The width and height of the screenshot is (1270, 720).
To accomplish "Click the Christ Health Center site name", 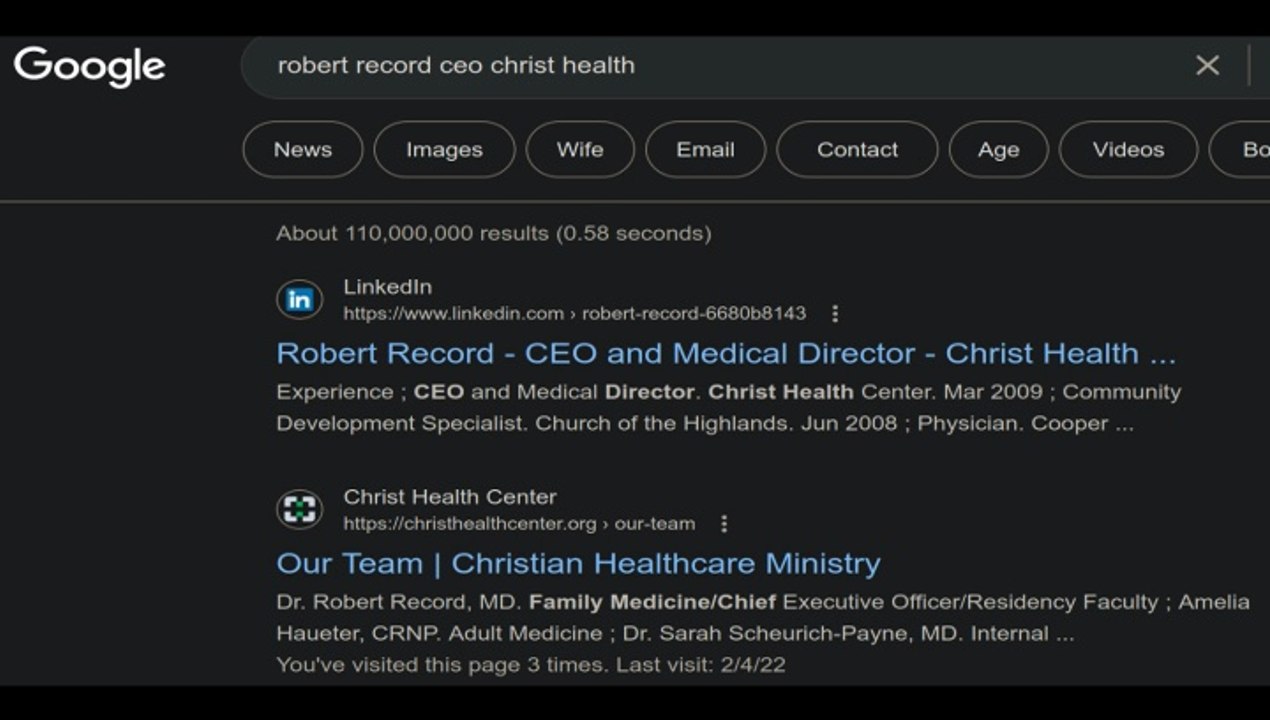I will (450, 497).
